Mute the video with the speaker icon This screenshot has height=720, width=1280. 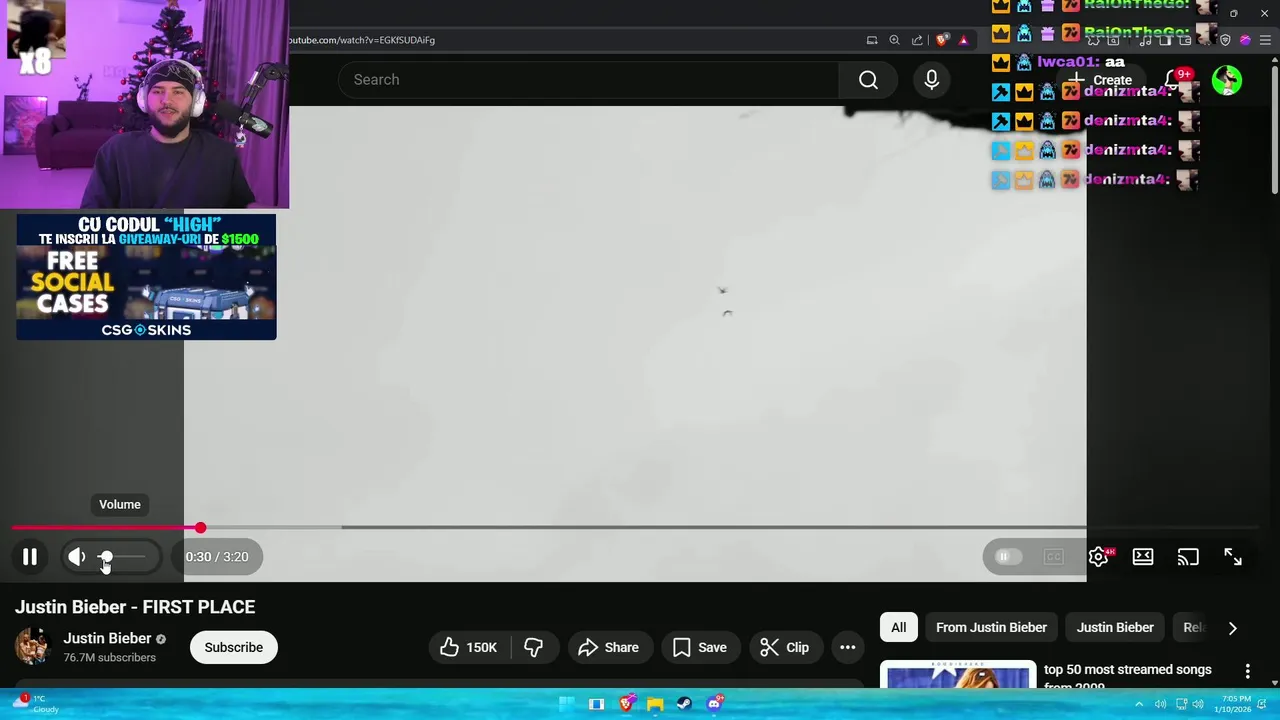coord(77,557)
